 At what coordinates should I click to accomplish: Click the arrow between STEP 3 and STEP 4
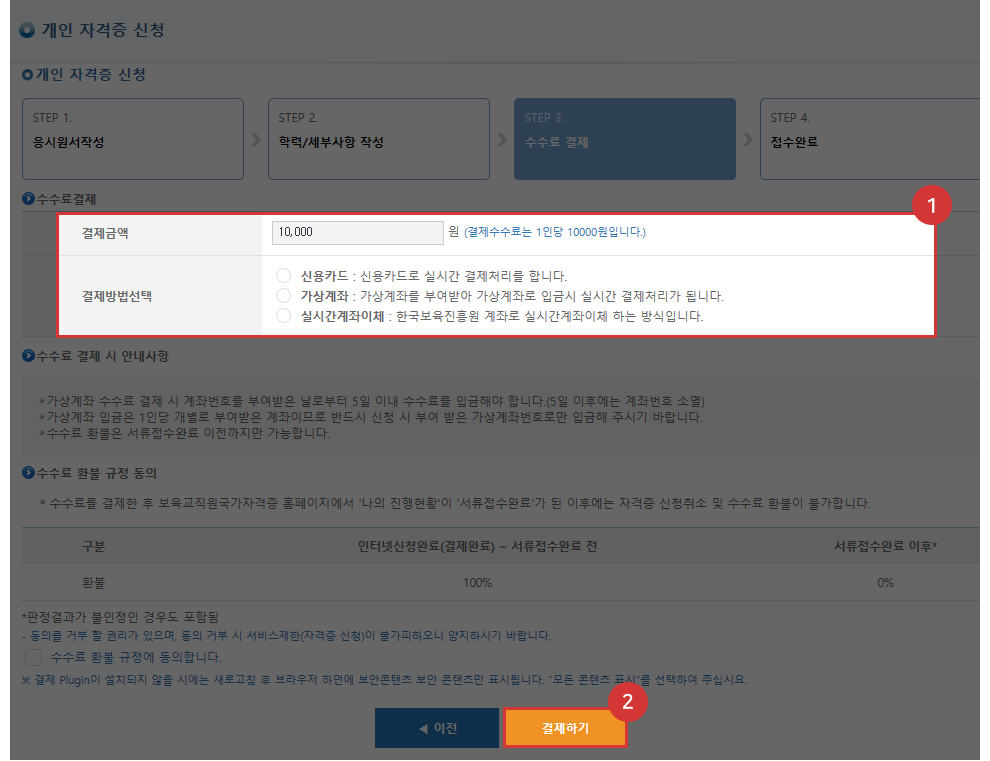click(x=748, y=139)
